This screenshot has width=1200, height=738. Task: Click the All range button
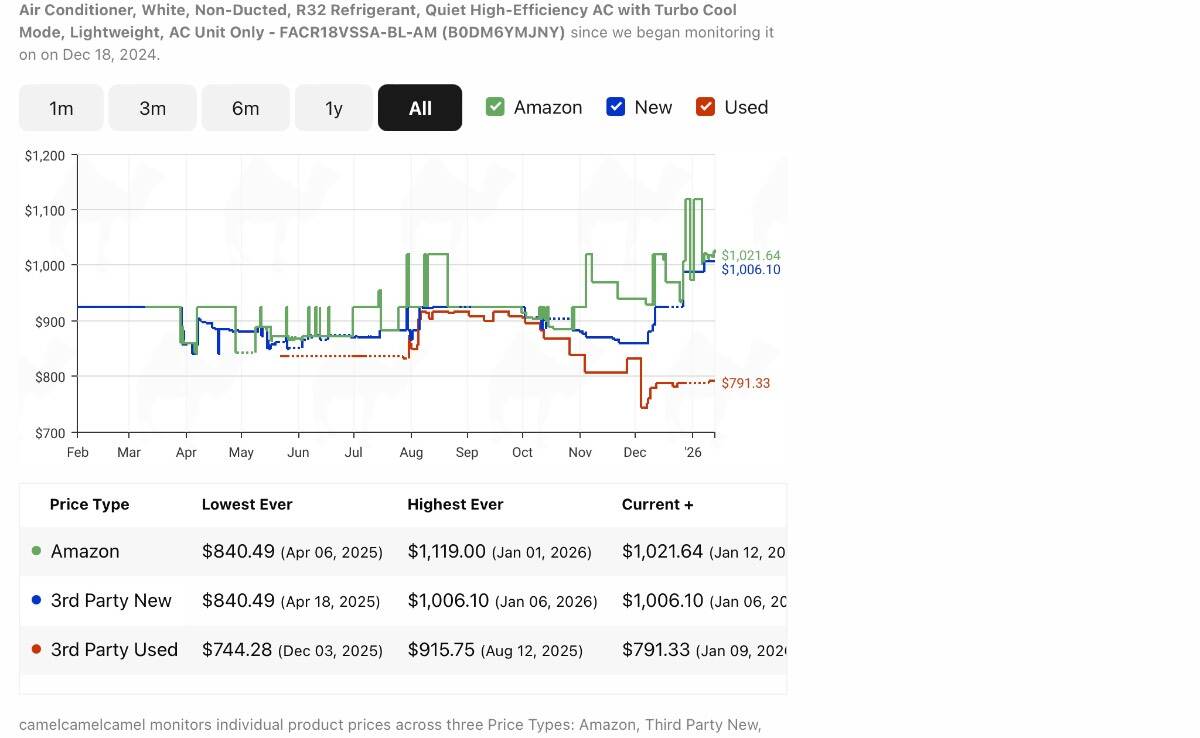click(x=420, y=108)
